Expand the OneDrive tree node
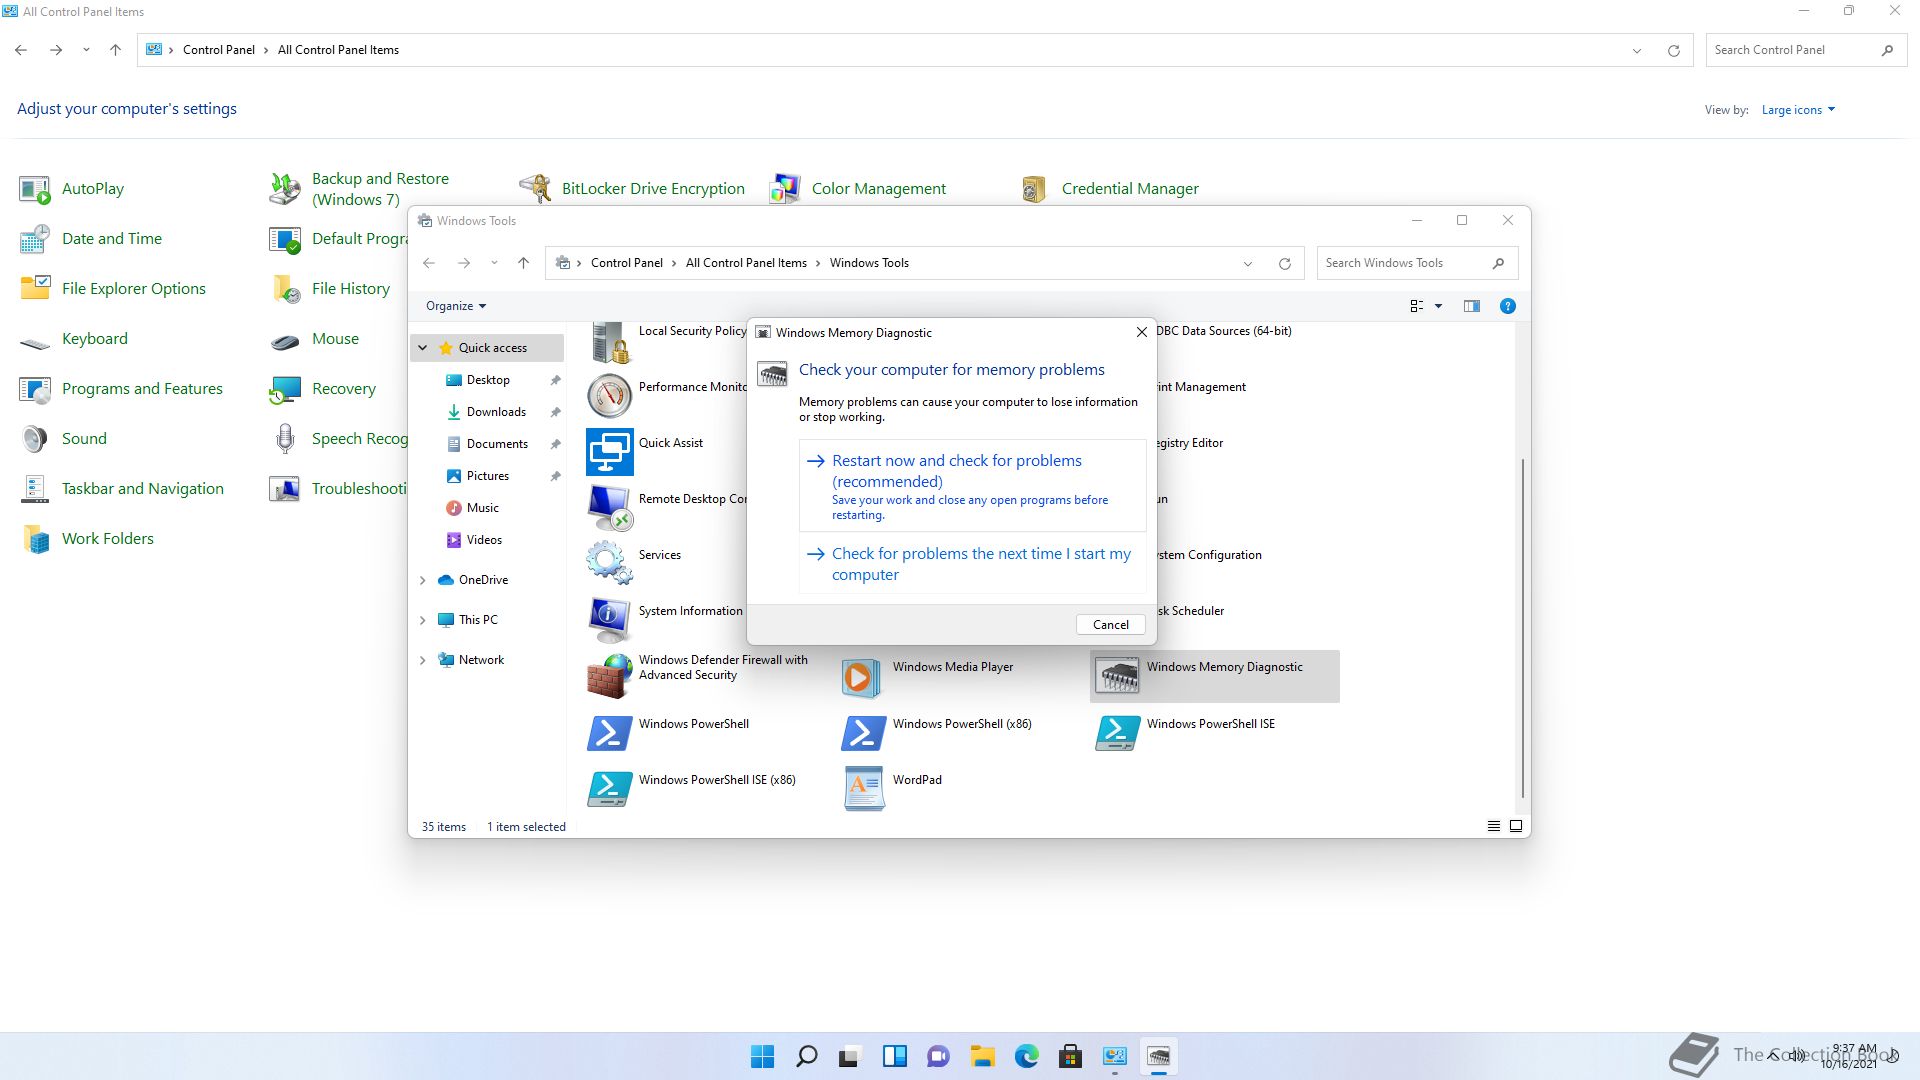 (x=422, y=580)
